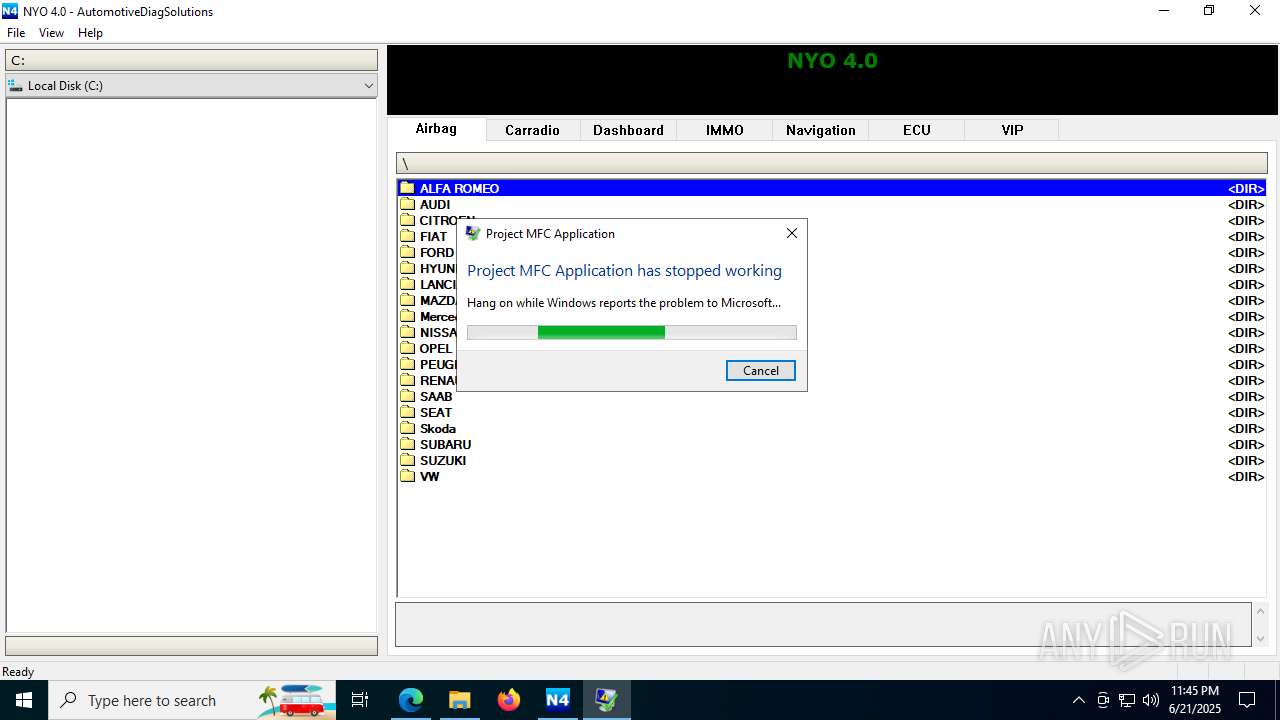Click the FIAT folder icon
Viewport: 1280px width, 720px height.
click(x=407, y=236)
